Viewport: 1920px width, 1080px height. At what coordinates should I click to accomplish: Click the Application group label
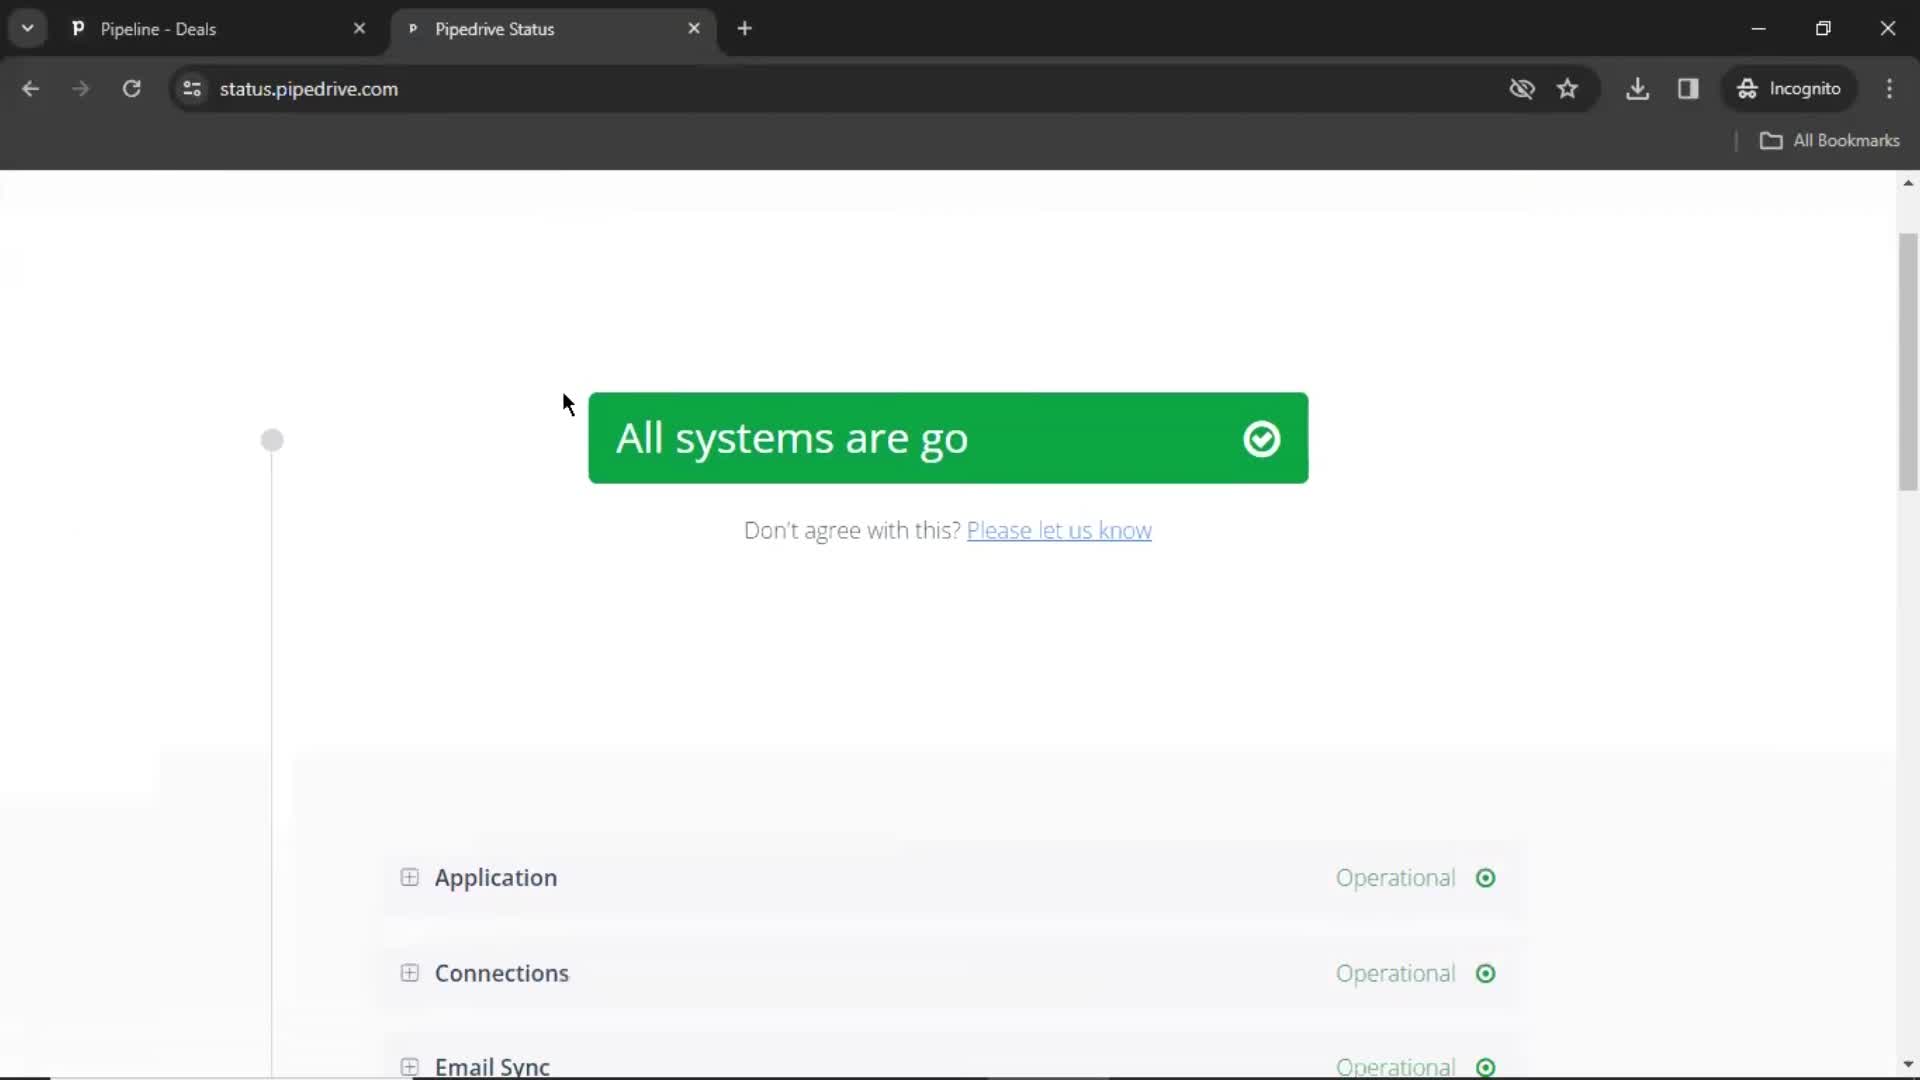(x=496, y=878)
